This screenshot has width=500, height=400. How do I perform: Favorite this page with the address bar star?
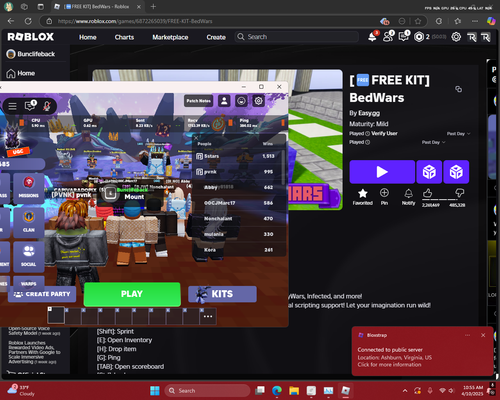(x=418, y=21)
